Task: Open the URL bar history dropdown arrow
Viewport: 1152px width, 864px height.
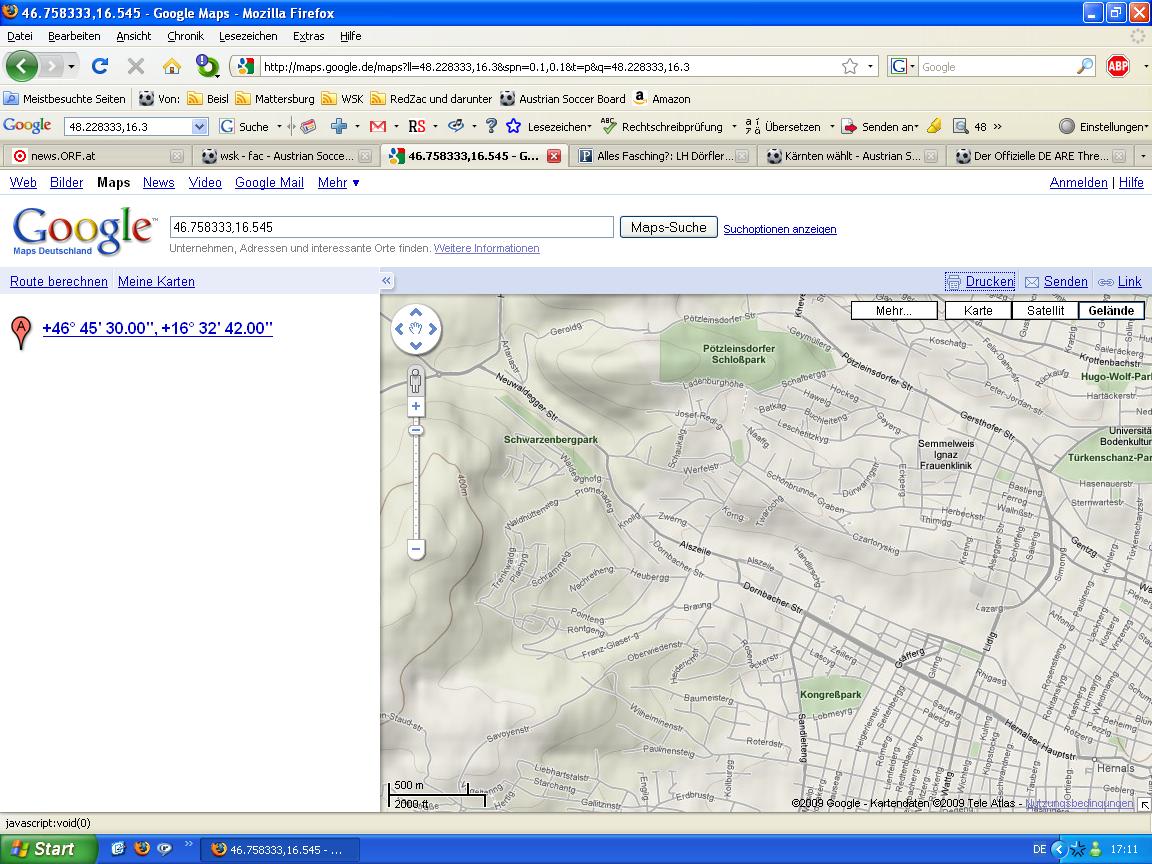Action: pyautogui.click(x=871, y=66)
